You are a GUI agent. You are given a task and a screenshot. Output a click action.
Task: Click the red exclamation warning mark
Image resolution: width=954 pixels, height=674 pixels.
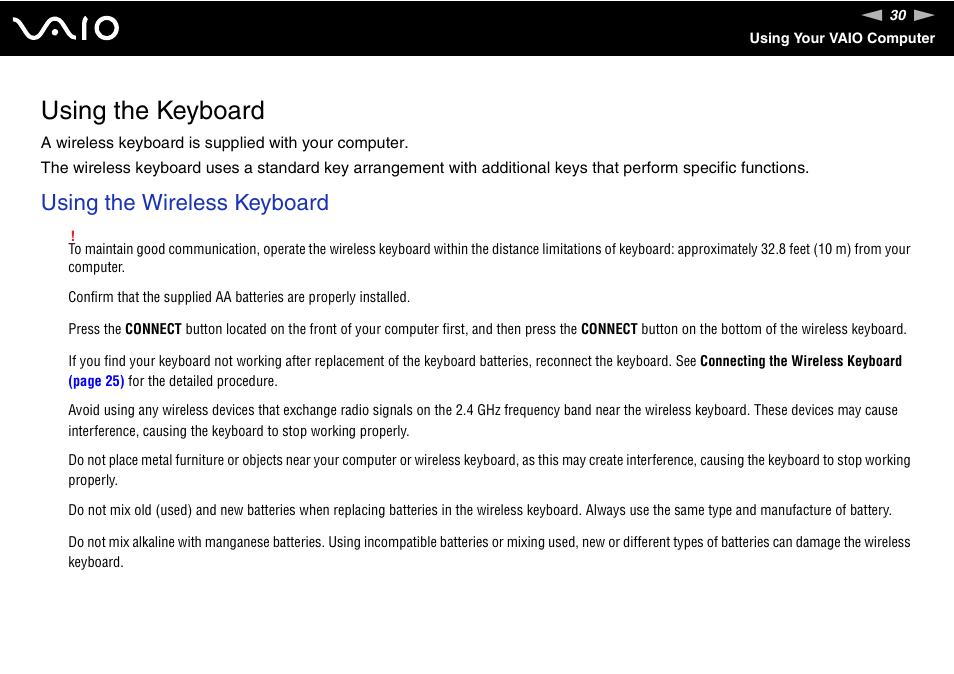tap(72, 235)
